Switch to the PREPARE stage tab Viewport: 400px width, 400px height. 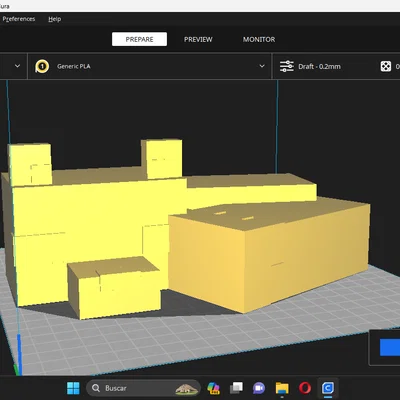coord(139,39)
